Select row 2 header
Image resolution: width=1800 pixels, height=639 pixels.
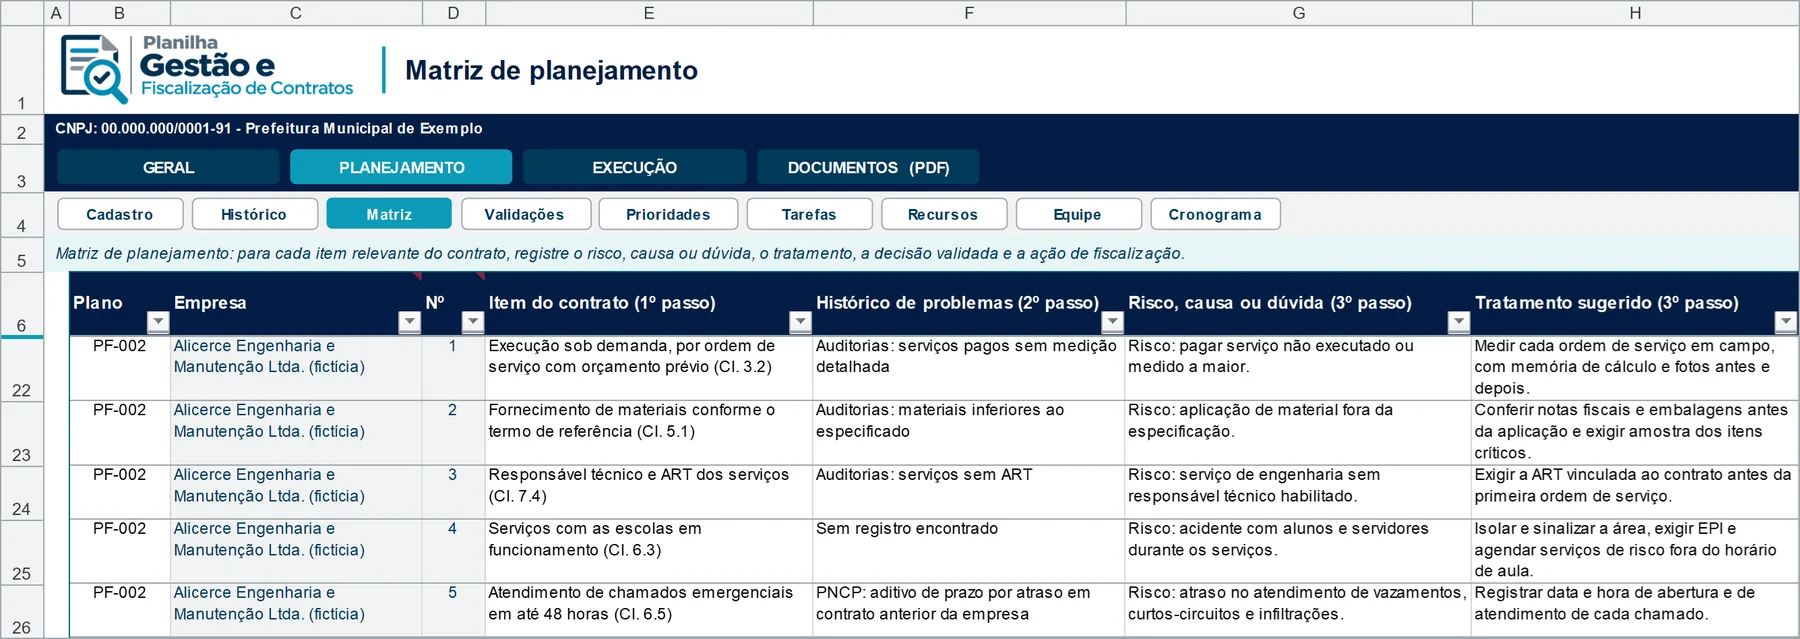[x=22, y=130]
